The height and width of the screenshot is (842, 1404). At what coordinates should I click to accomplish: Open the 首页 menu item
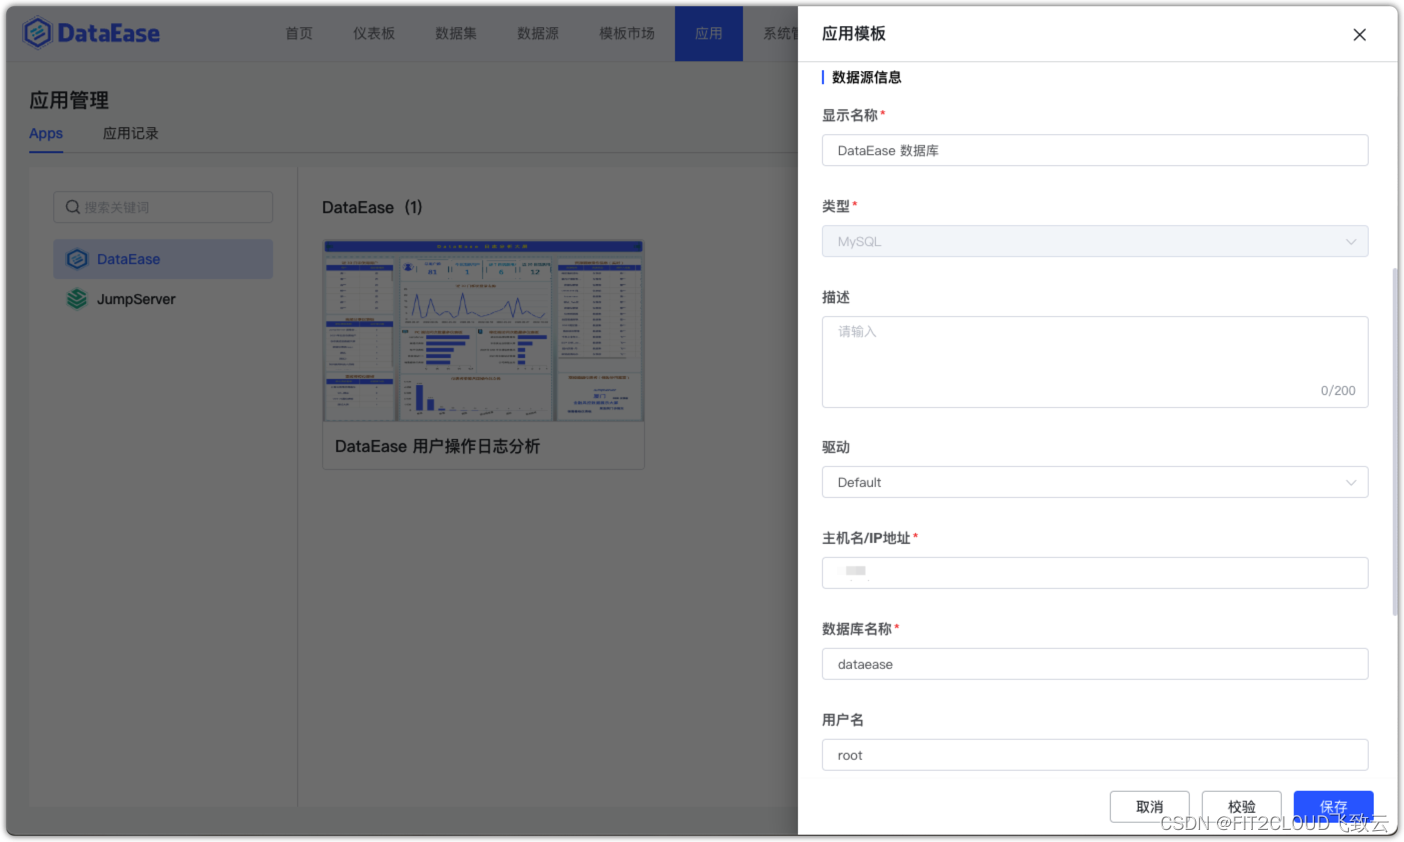point(299,33)
